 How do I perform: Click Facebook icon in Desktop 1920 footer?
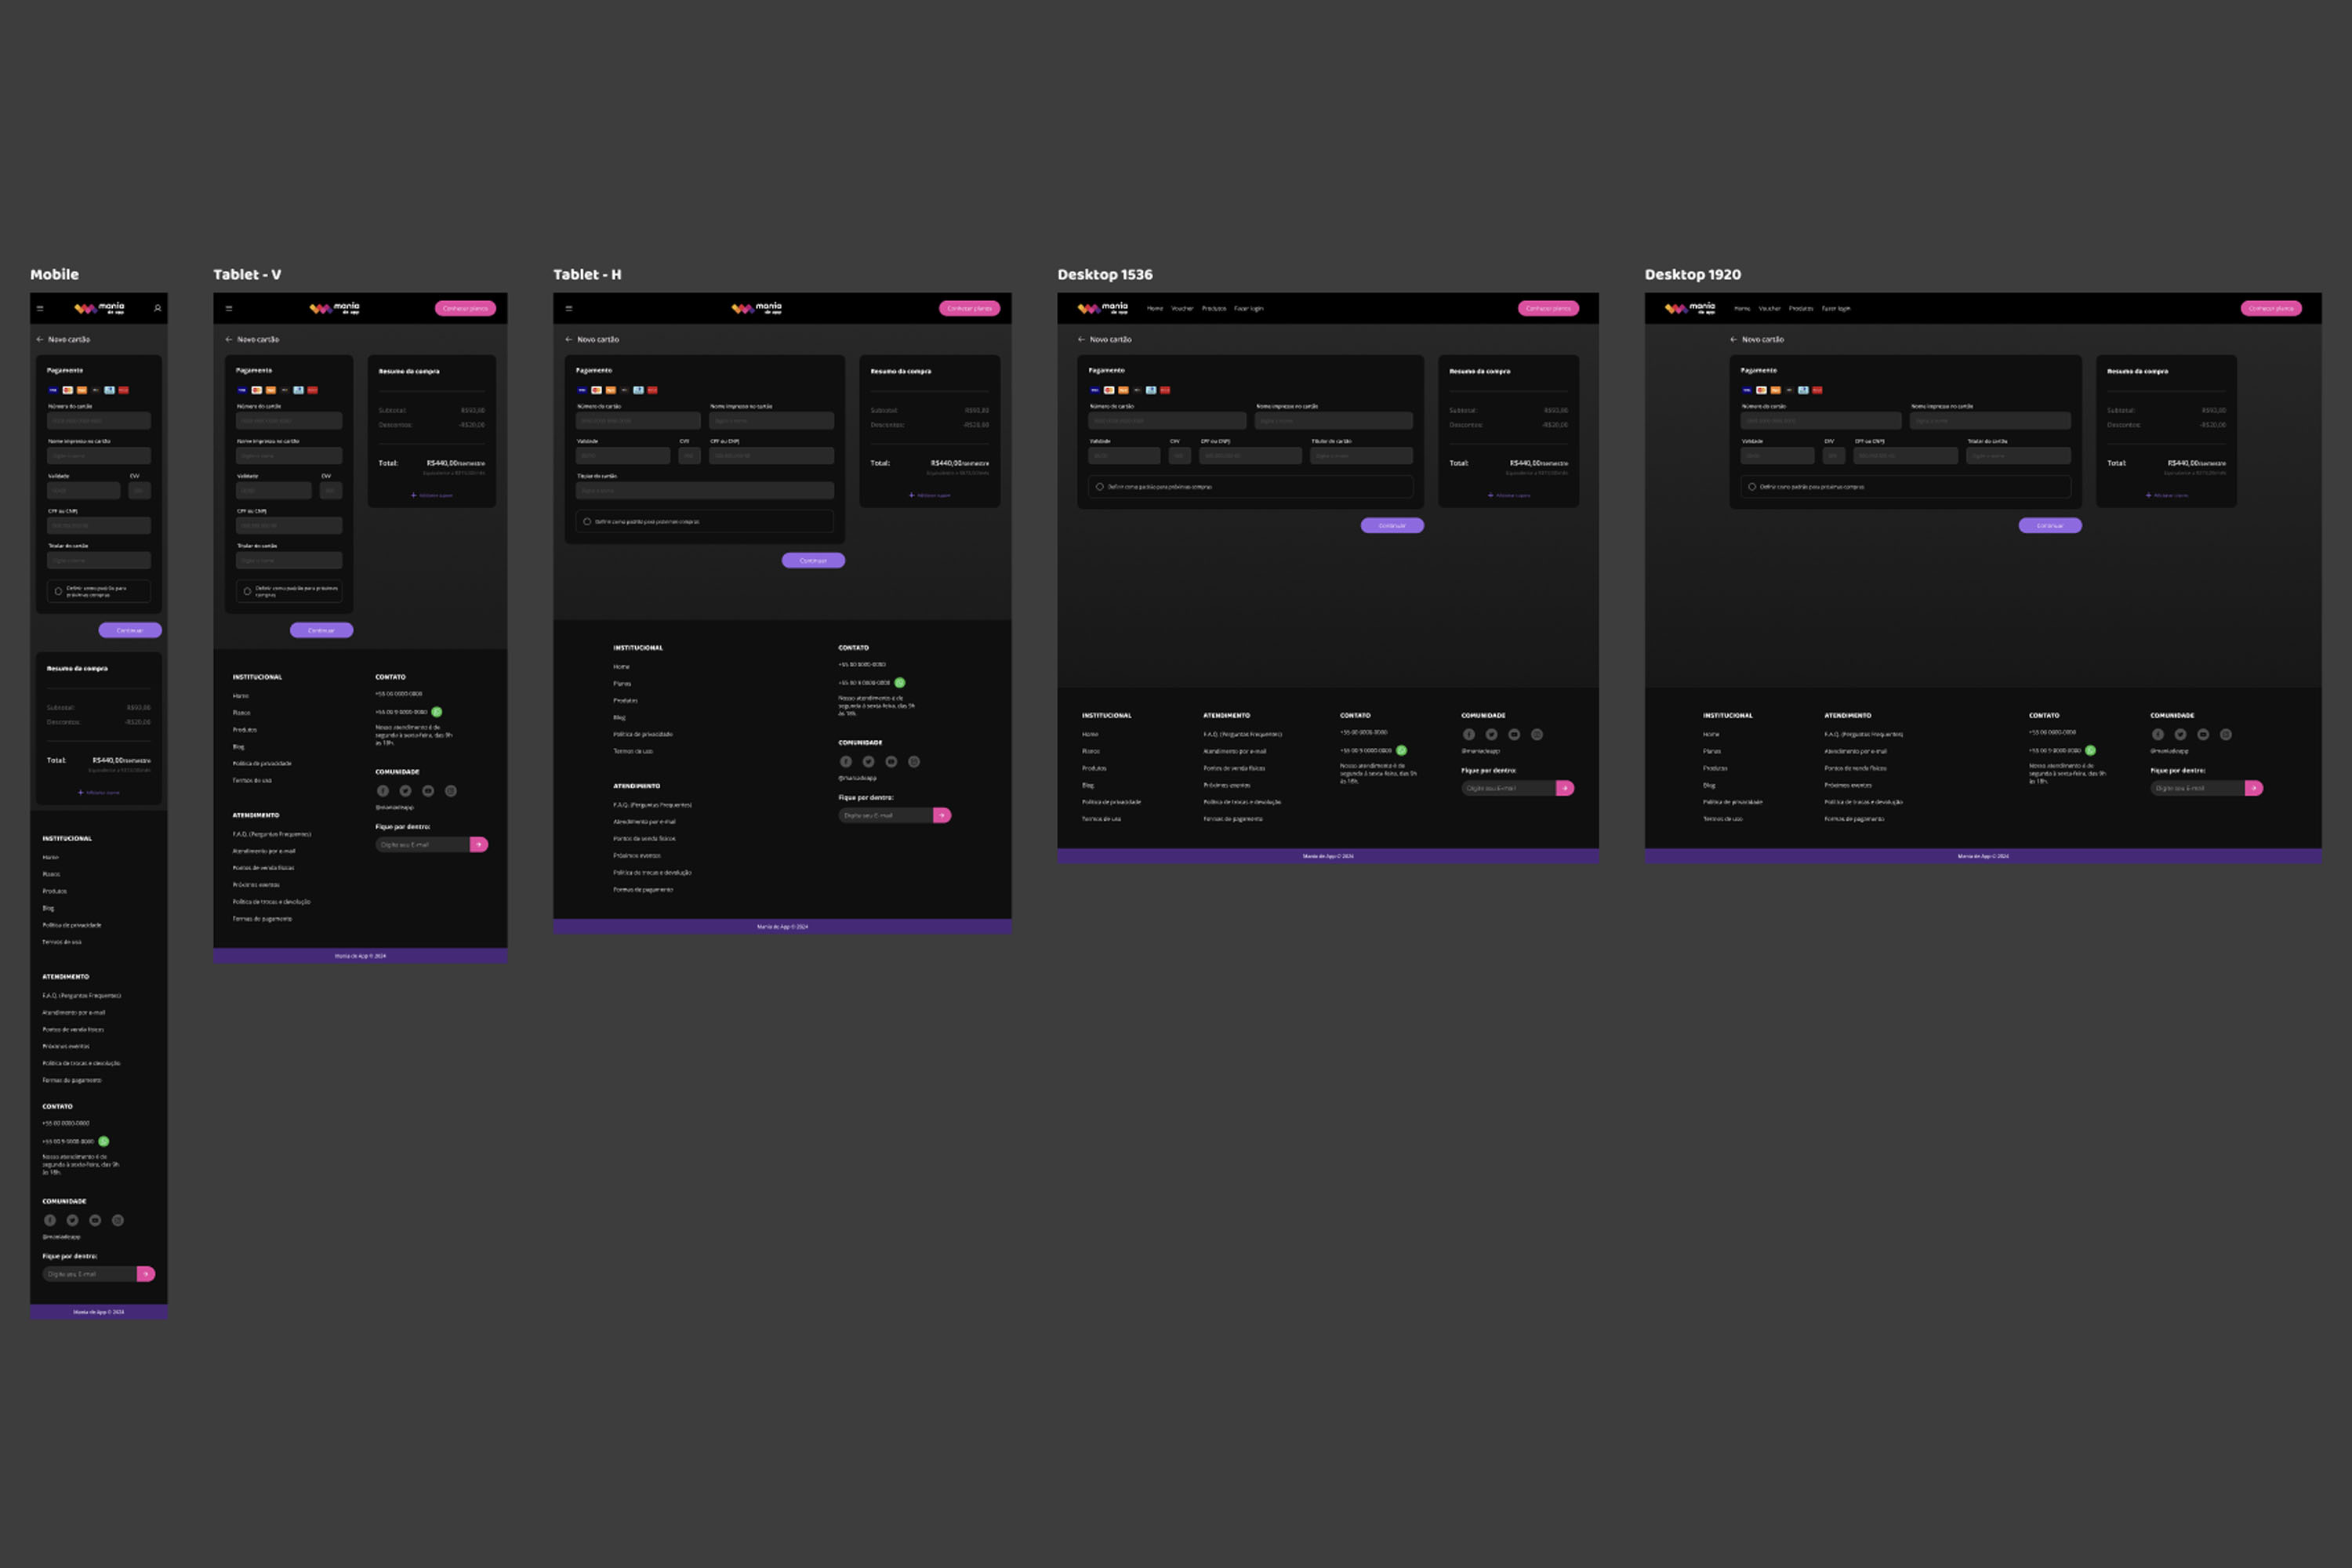click(2157, 734)
